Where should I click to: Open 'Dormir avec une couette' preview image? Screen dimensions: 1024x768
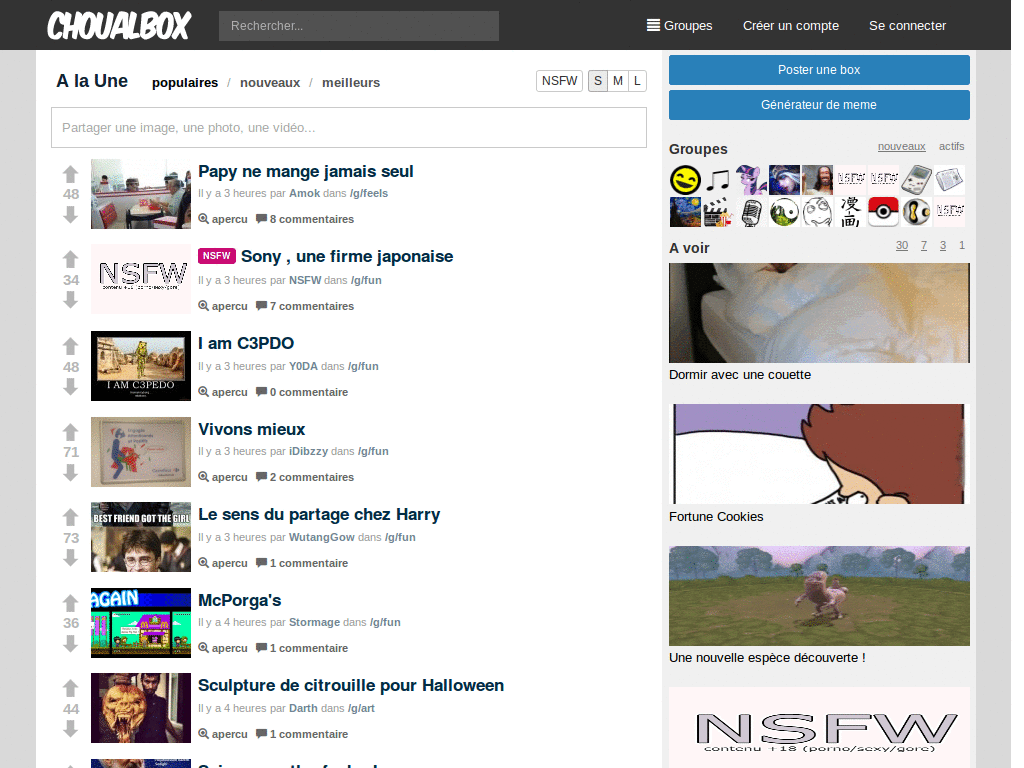click(819, 313)
